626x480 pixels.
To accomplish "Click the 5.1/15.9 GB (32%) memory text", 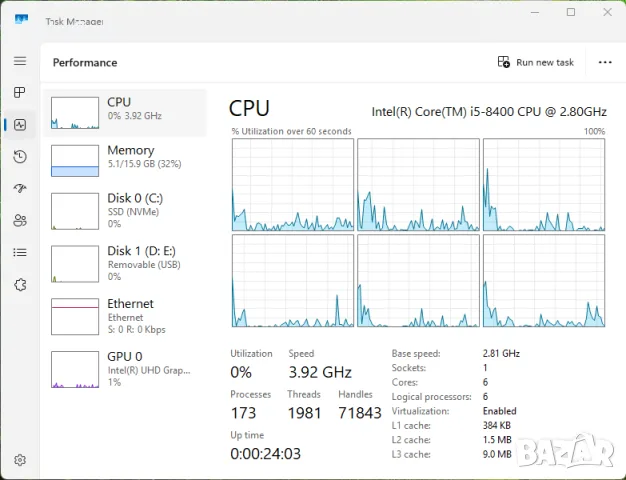I will tap(145, 164).
